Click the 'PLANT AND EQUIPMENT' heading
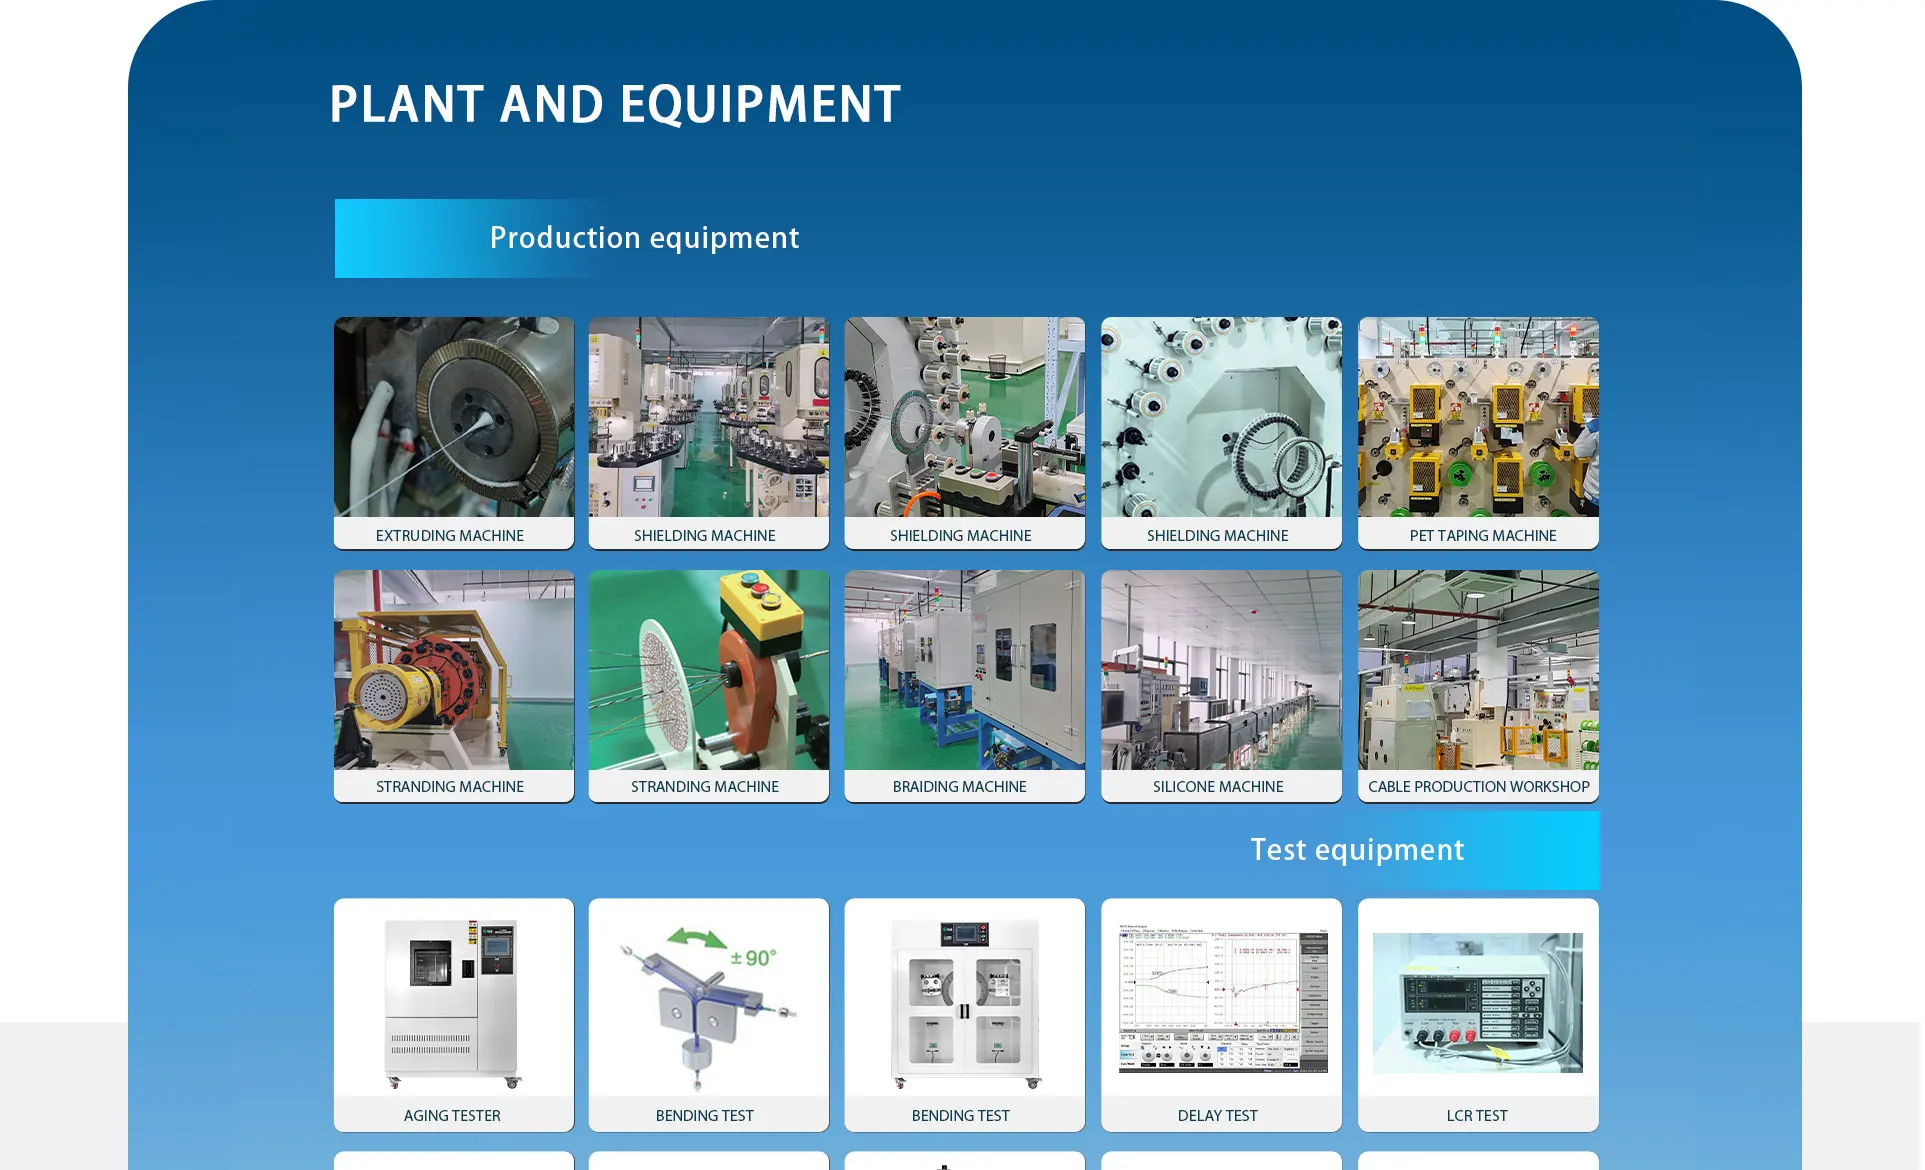The height and width of the screenshot is (1170, 1925). 614,105
